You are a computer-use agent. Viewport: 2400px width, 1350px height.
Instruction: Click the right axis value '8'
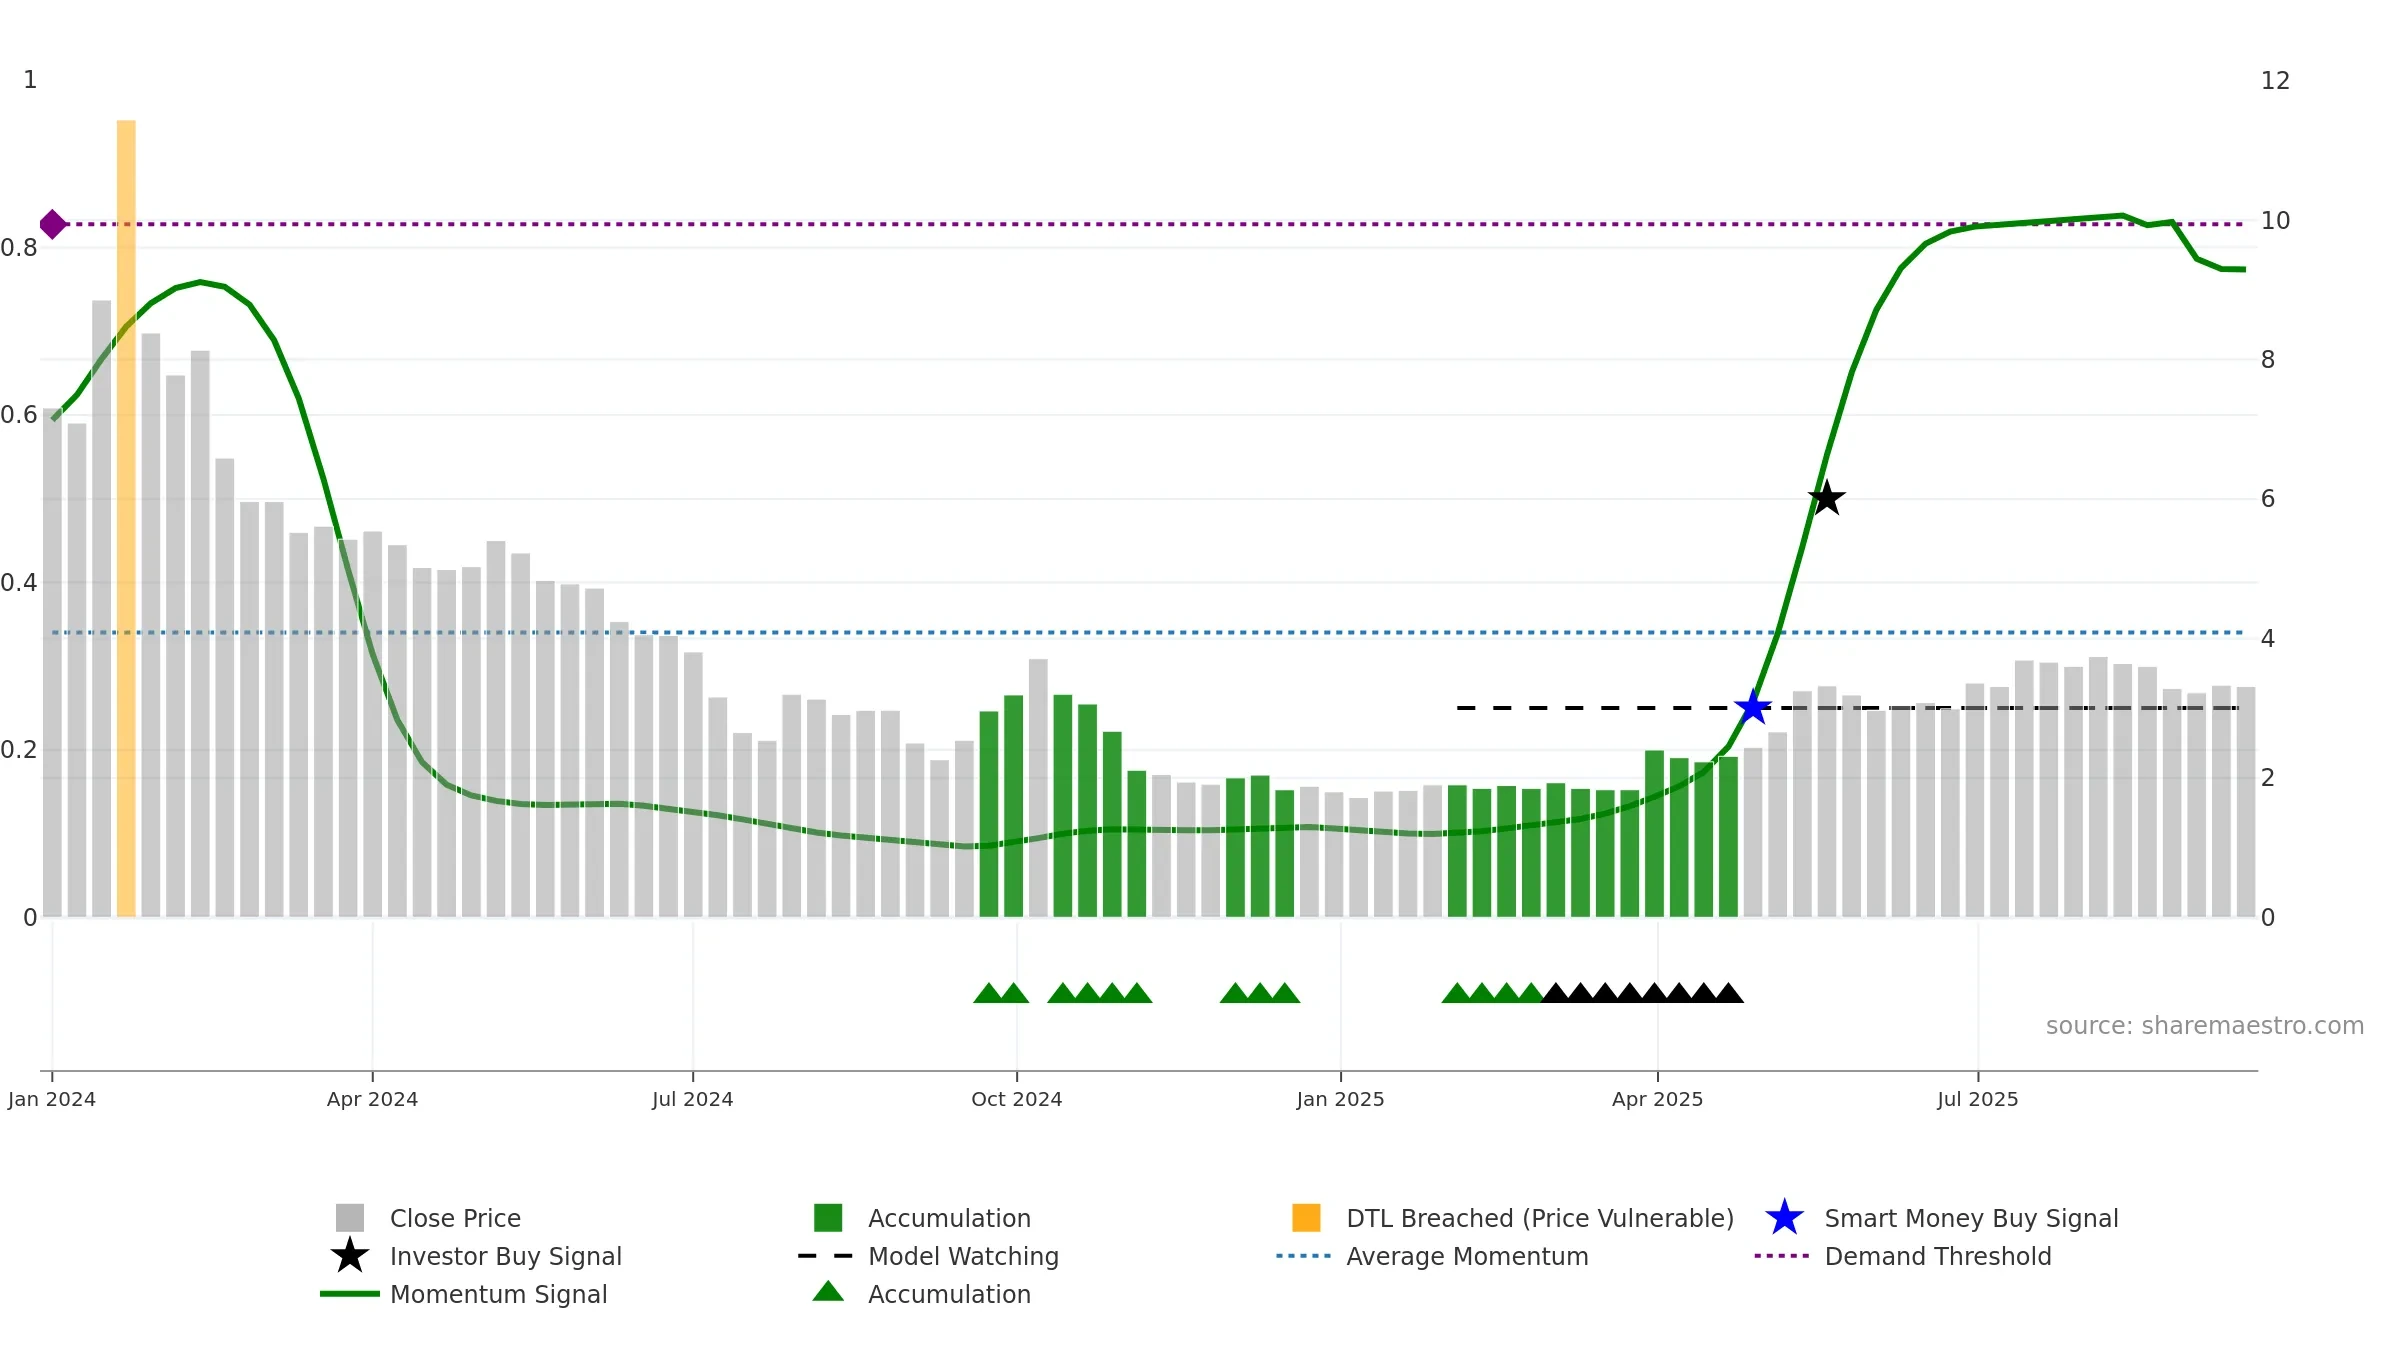pyautogui.click(x=2268, y=360)
